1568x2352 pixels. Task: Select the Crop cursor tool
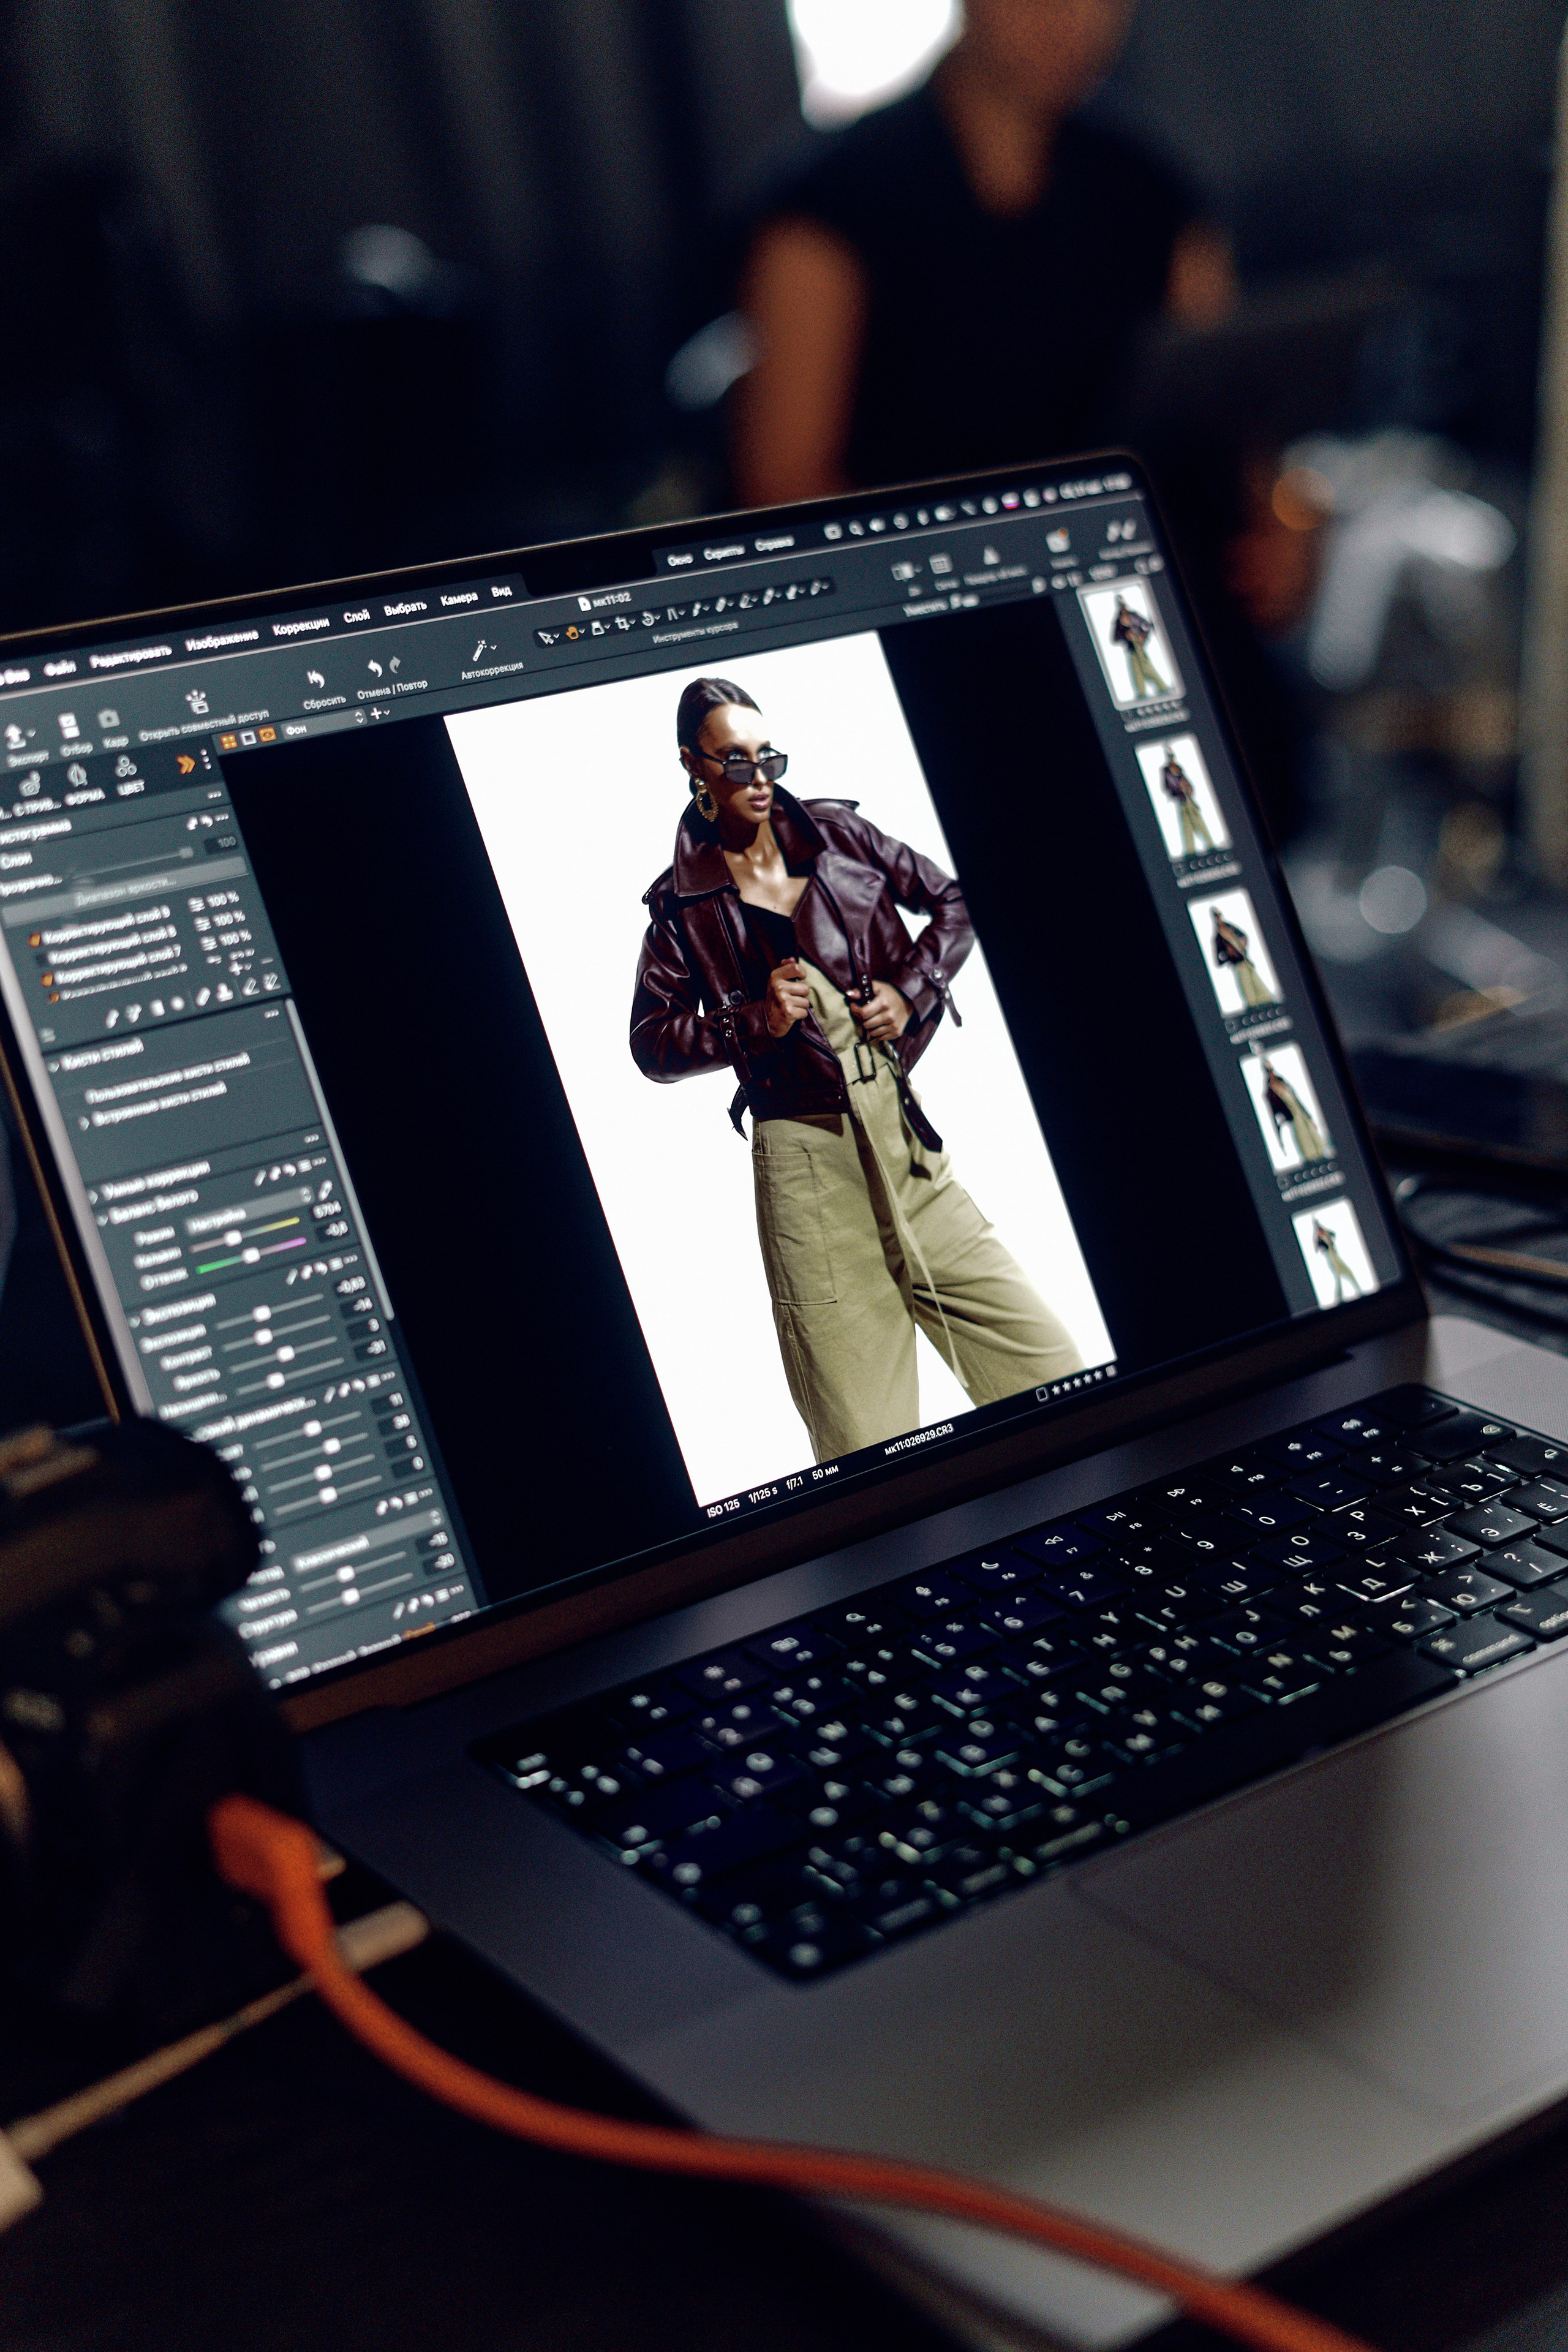(622, 624)
